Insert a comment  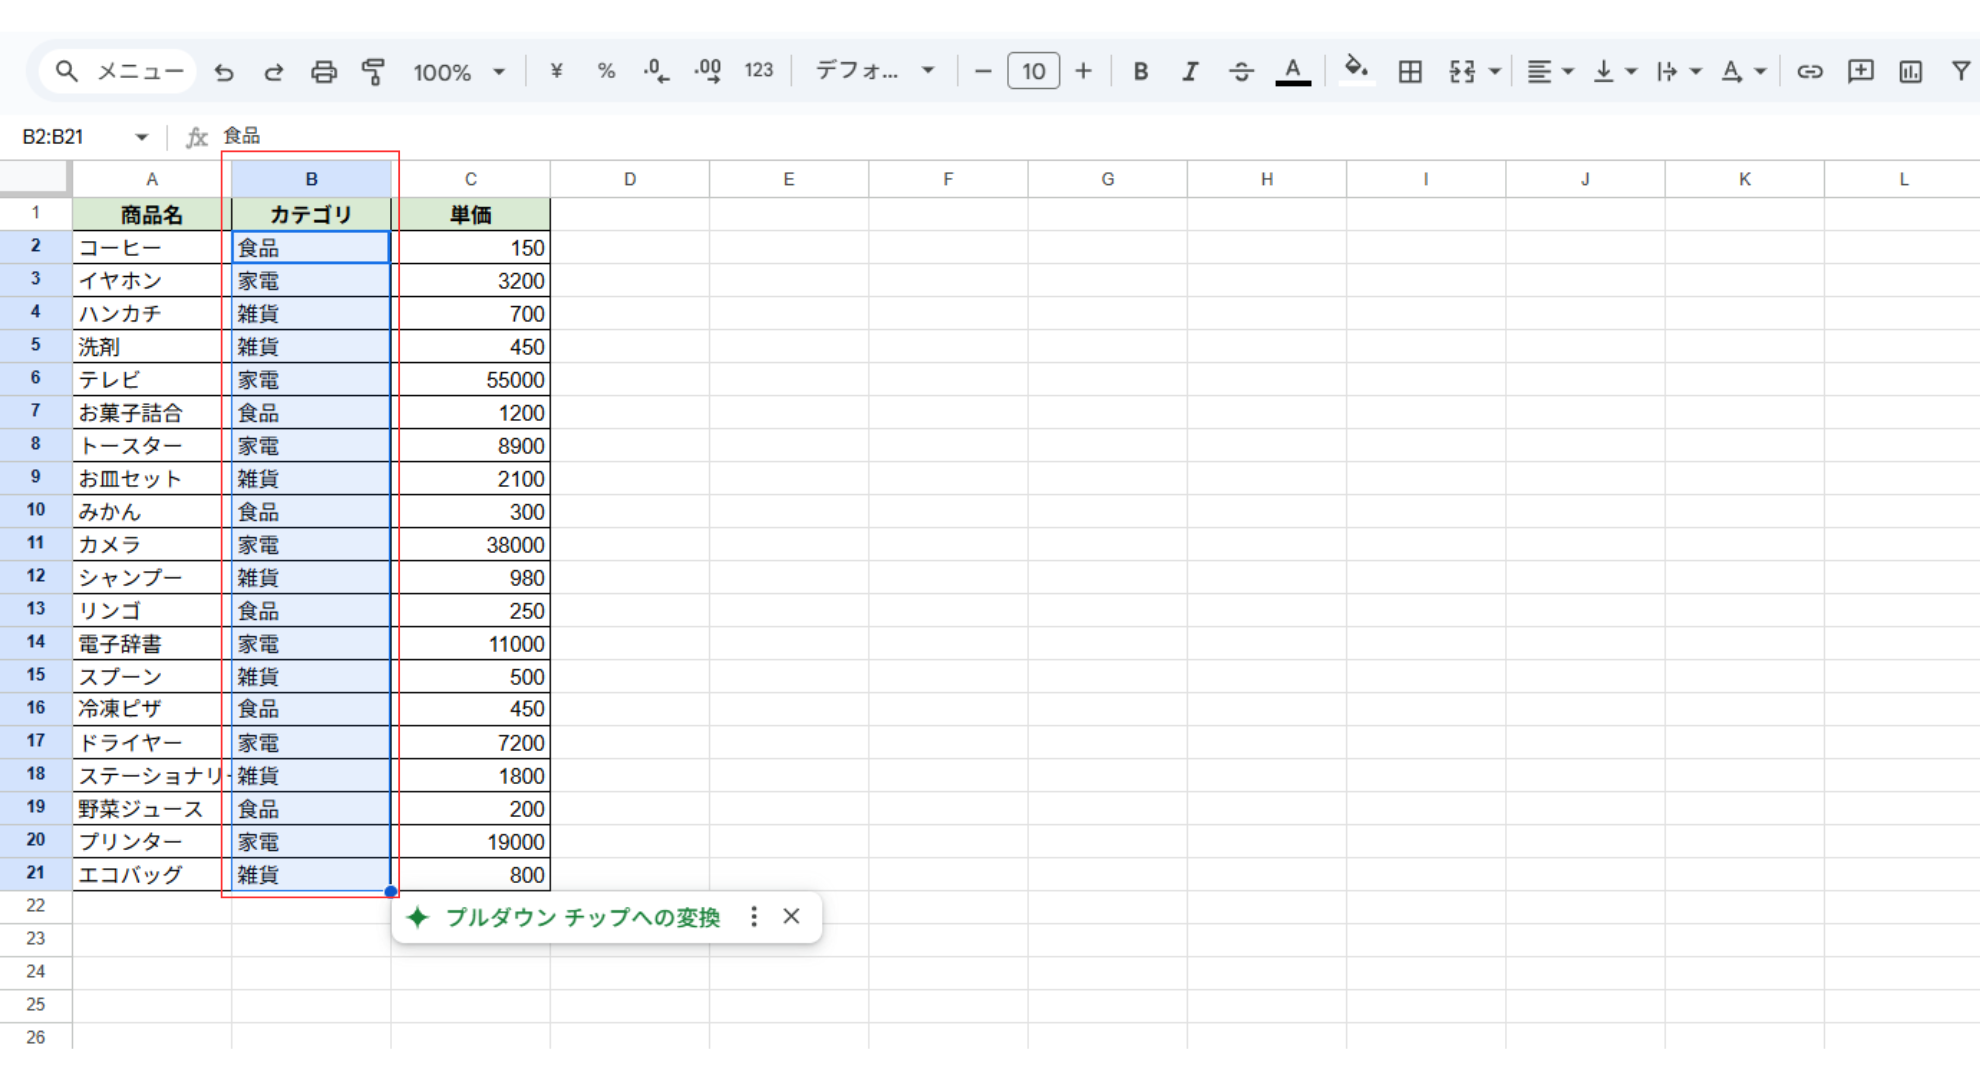click(1860, 72)
